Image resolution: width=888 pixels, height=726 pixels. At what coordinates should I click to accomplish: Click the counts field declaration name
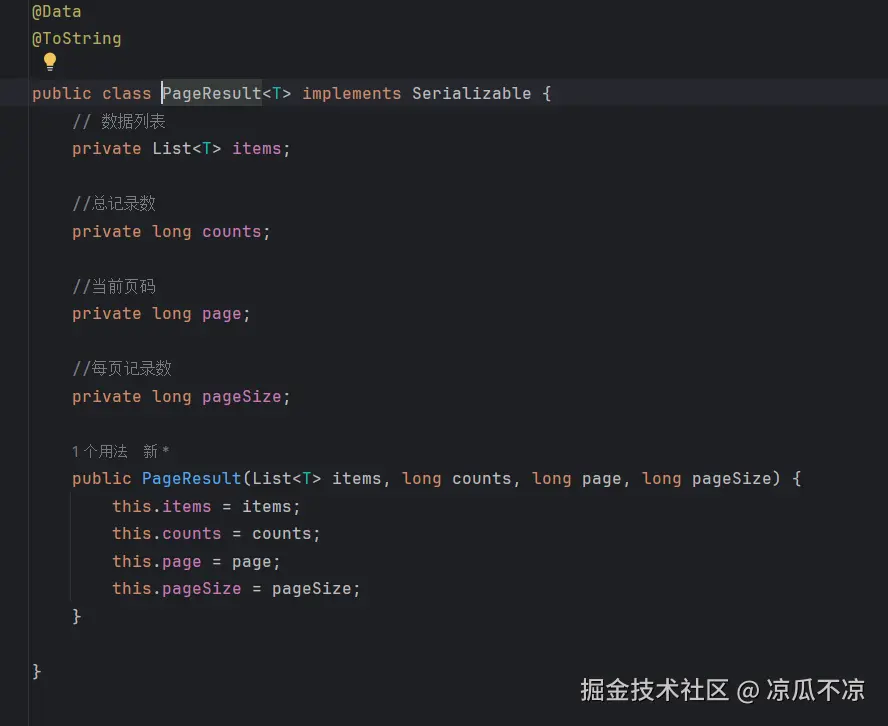[x=231, y=232]
